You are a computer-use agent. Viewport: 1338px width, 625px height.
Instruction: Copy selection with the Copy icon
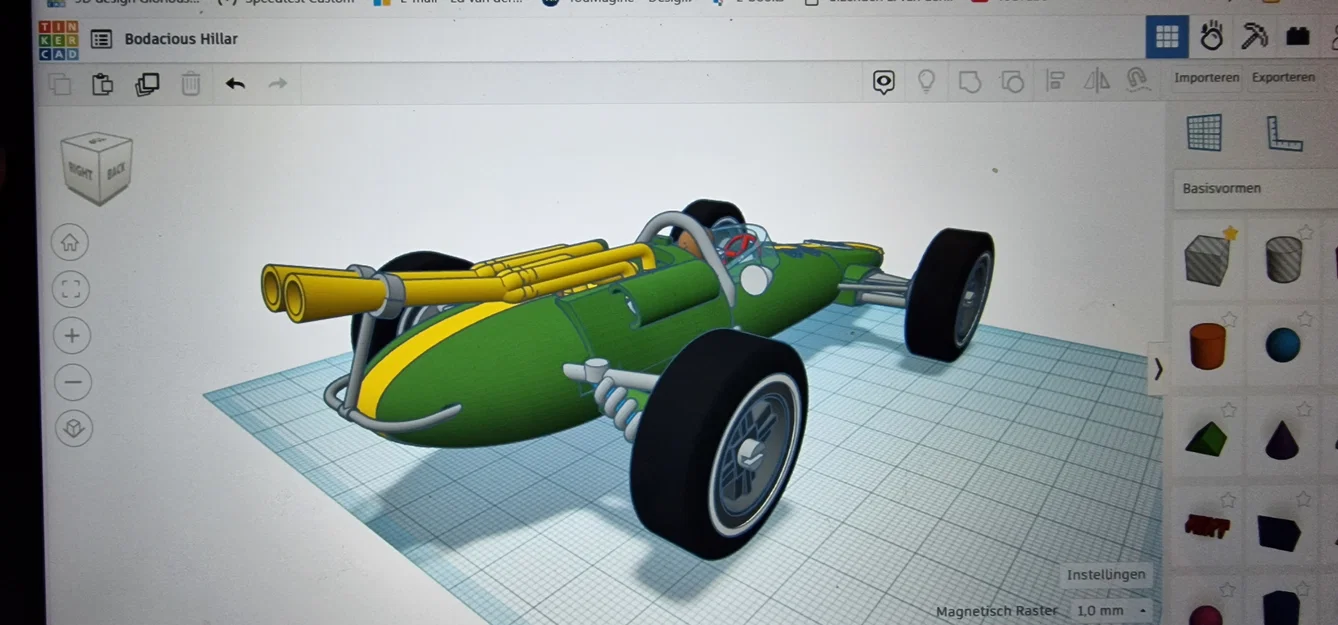[x=60, y=84]
